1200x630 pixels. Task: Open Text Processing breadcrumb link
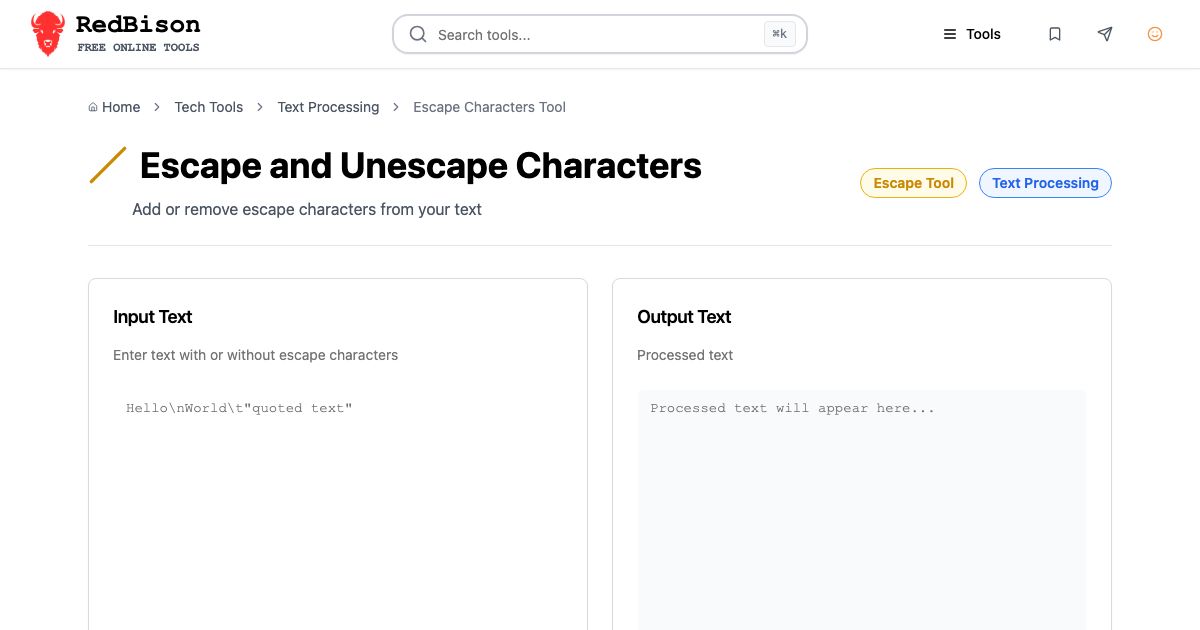tap(328, 107)
